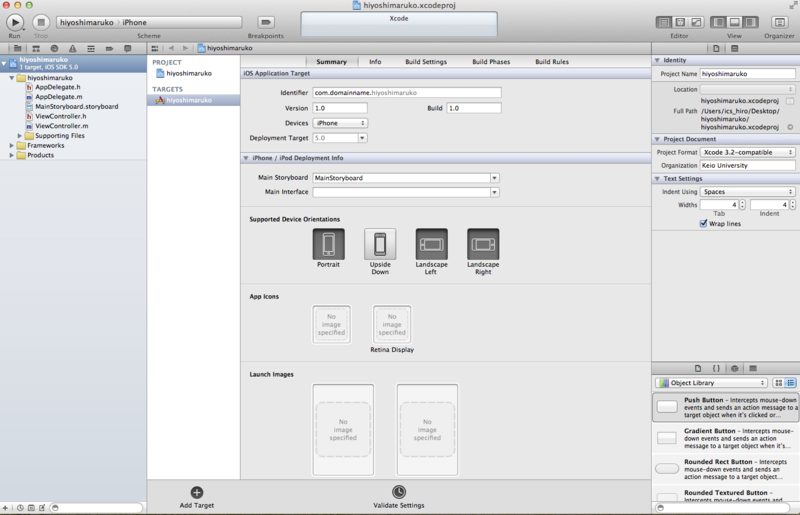Go forward in editor history

pos(185,48)
